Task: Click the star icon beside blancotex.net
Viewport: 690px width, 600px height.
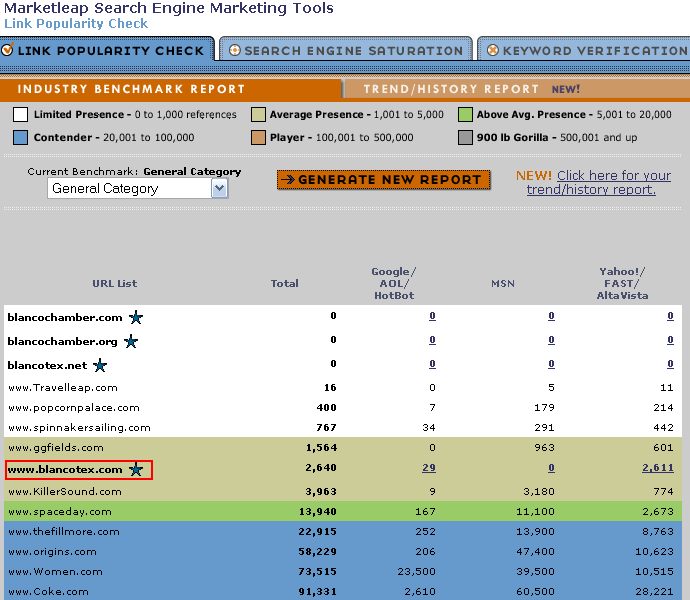Action: 100,365
